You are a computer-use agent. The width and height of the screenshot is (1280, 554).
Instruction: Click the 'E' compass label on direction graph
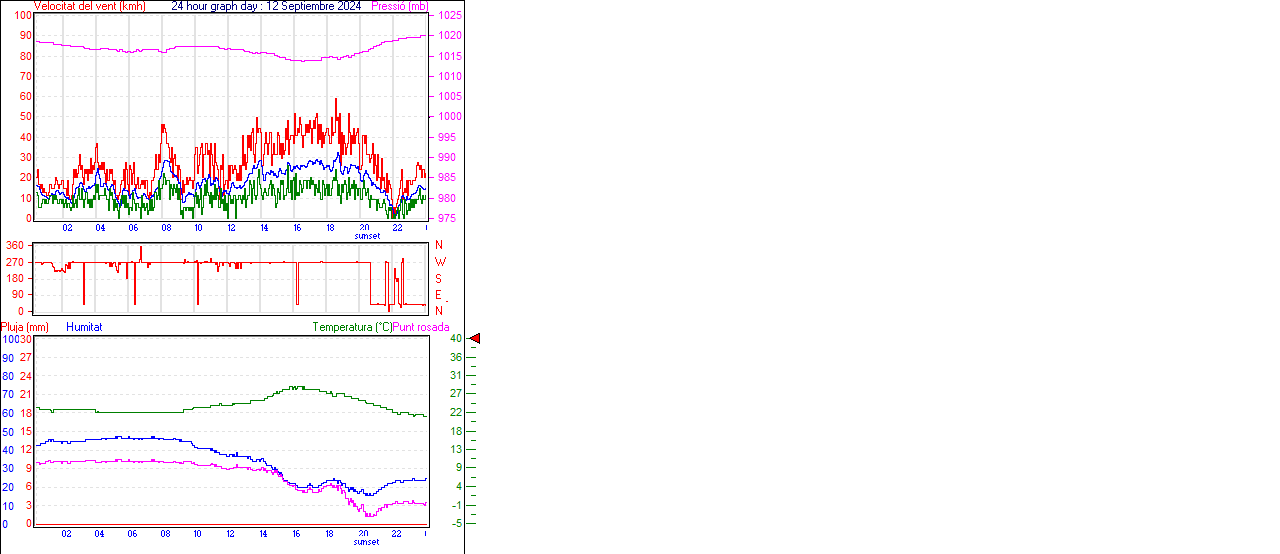438,295
